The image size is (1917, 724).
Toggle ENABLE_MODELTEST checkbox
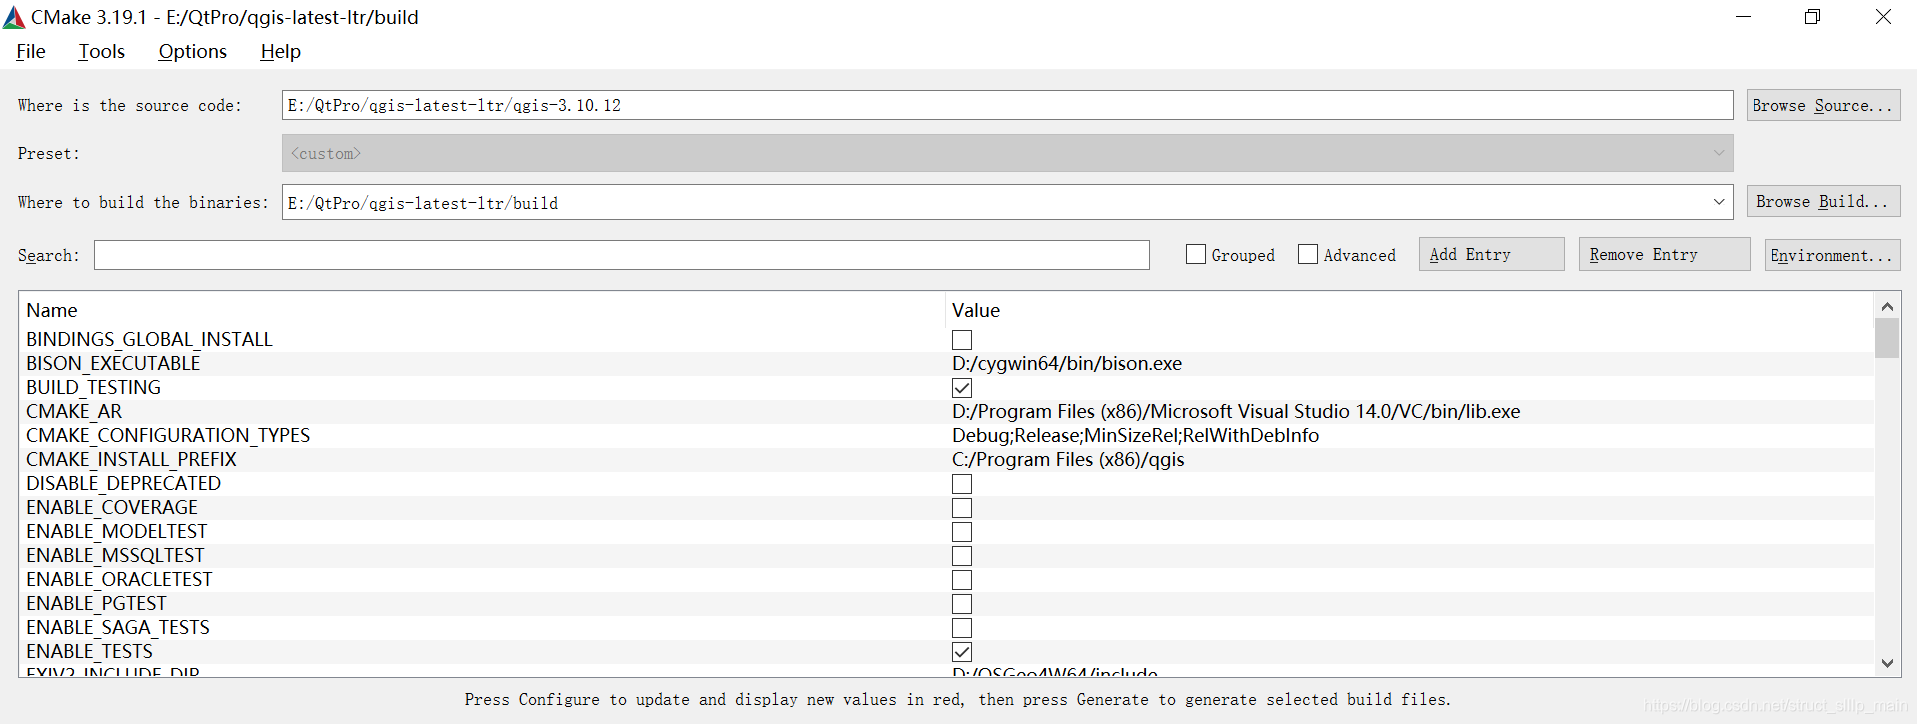coord(962,532)
